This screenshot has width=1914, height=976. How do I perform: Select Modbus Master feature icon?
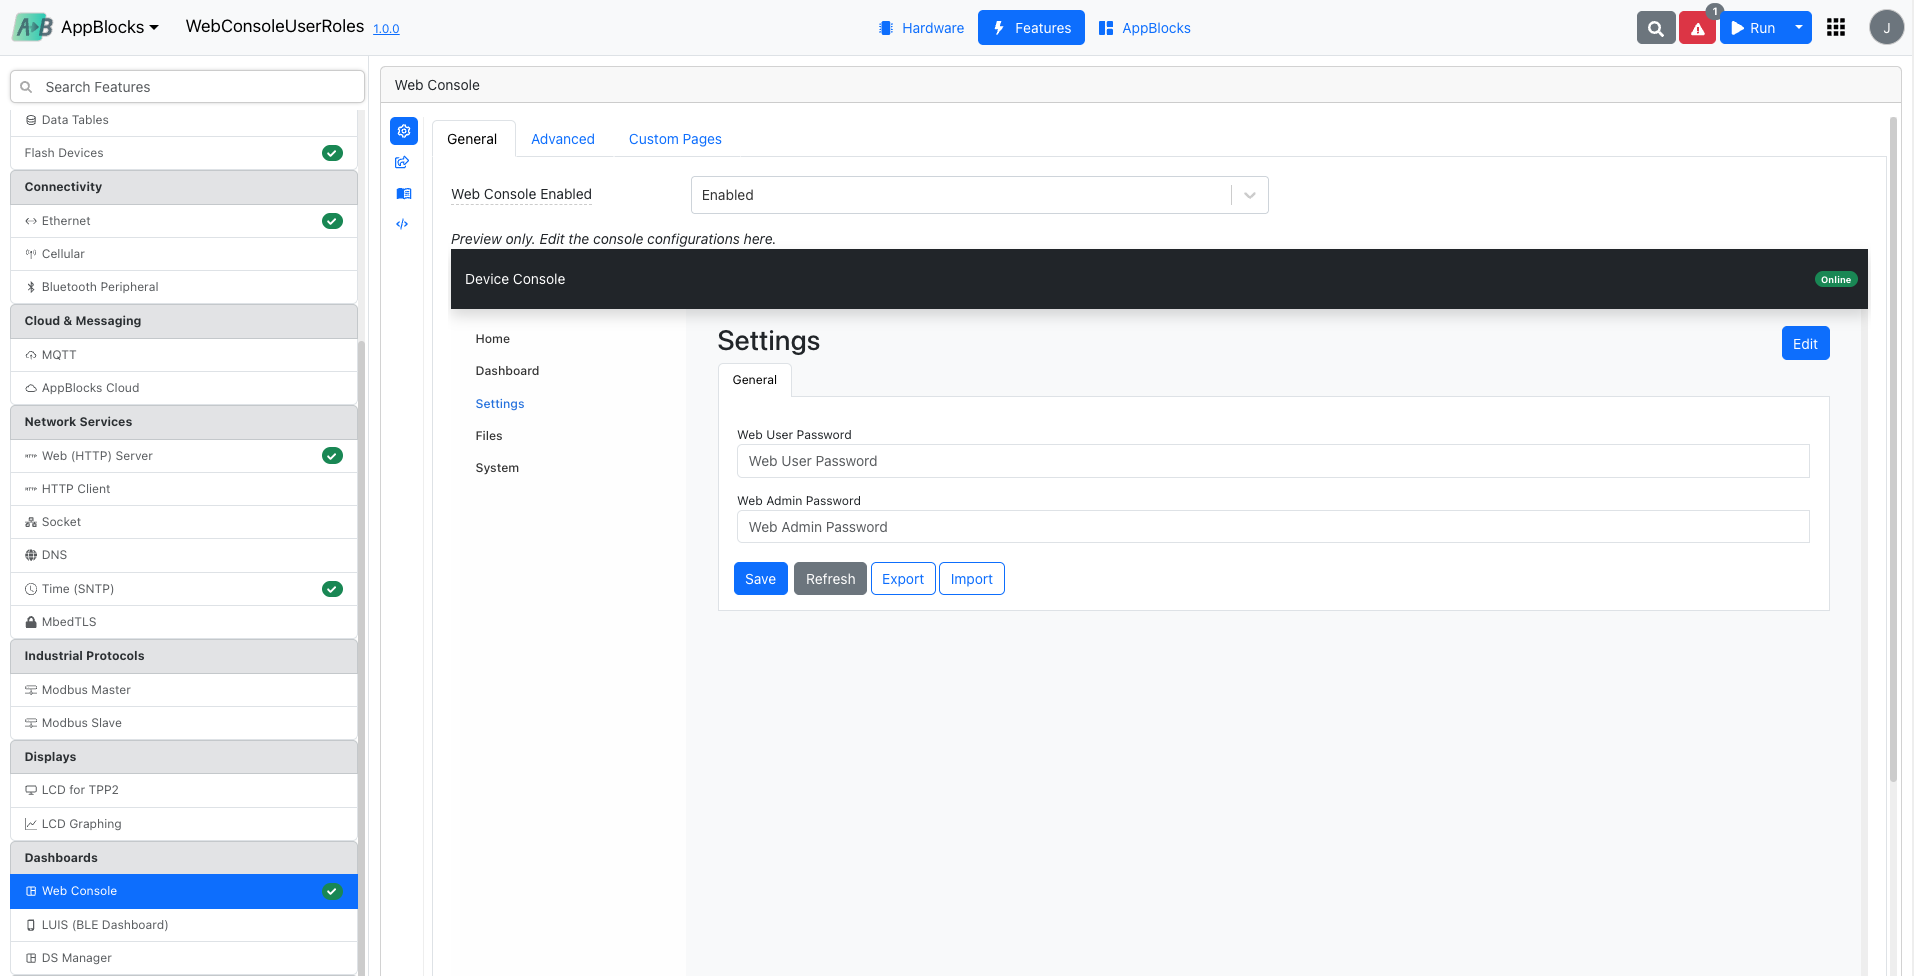click(31, 690)
